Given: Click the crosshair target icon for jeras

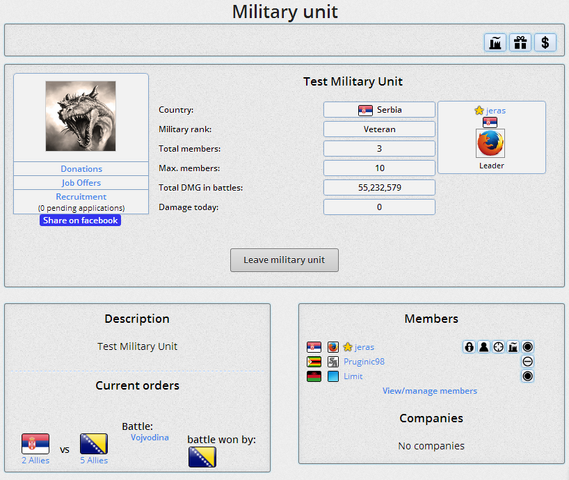Looking at the screenshot, I should click(x=498, y=347).
